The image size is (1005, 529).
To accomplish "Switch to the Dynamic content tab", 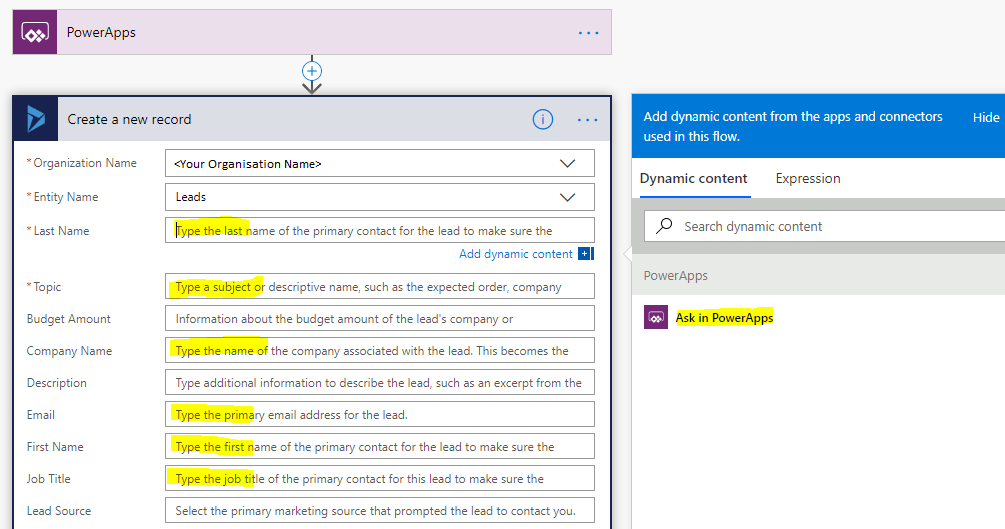I will (x=694, y=179).
